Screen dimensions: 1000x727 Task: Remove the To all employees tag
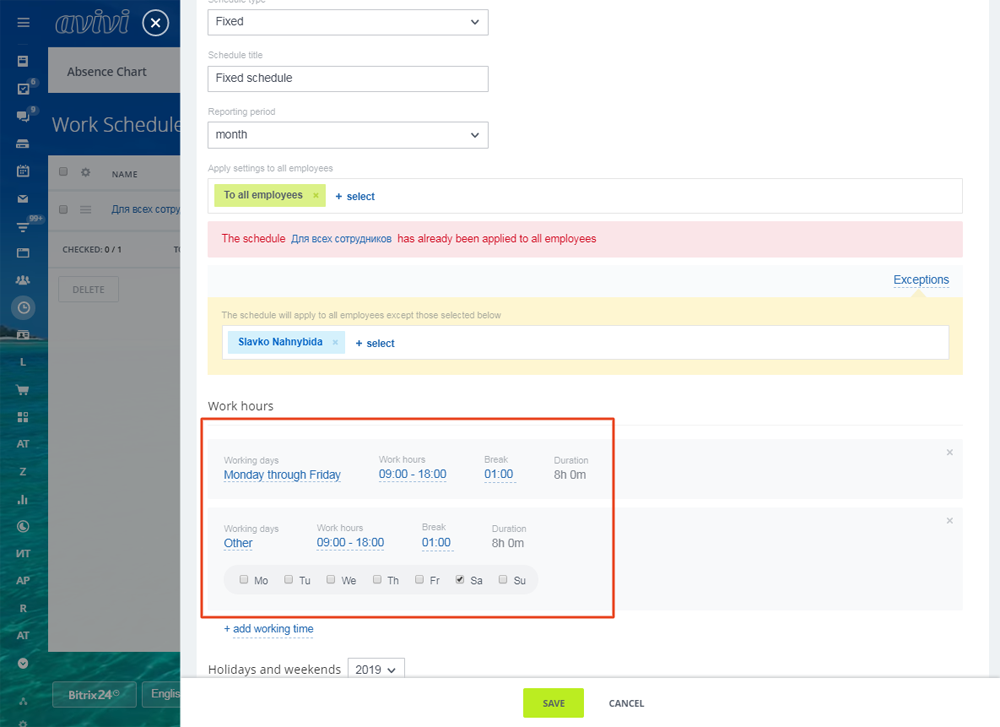[316, 196]
